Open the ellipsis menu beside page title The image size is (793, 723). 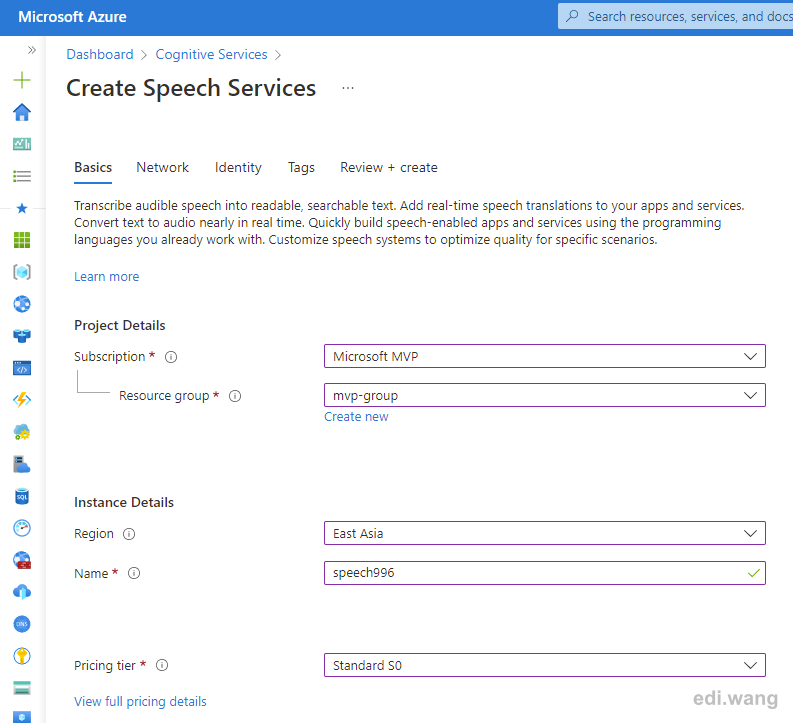tap(347, 88)
